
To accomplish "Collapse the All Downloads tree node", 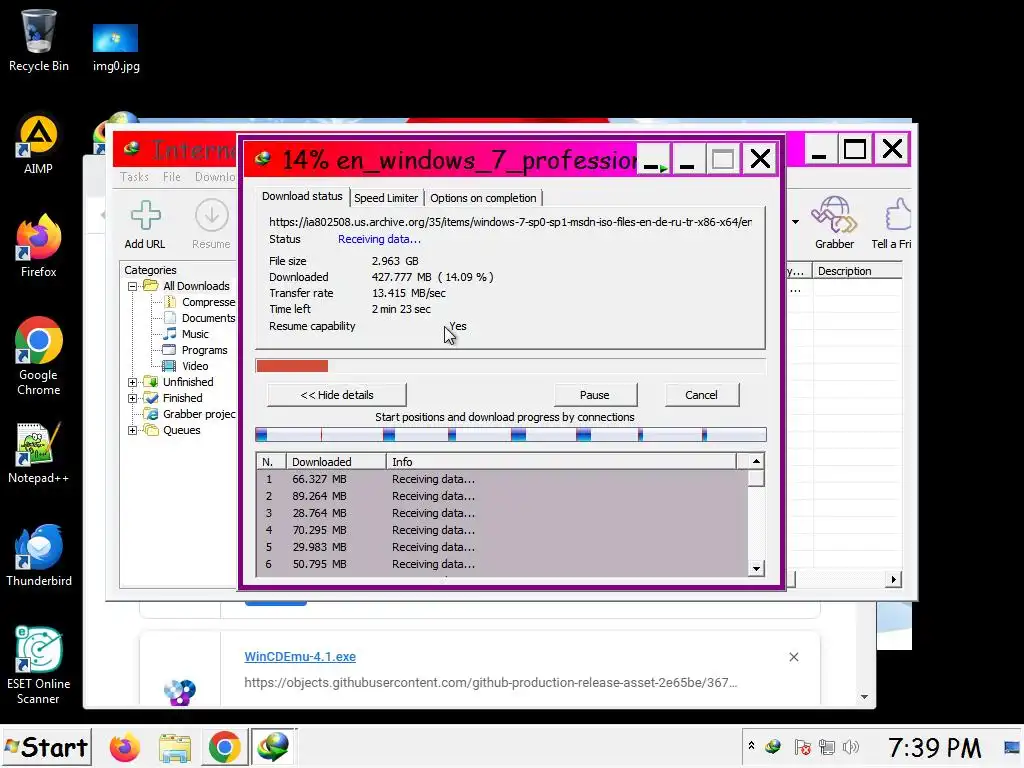I will coord(133,286).
